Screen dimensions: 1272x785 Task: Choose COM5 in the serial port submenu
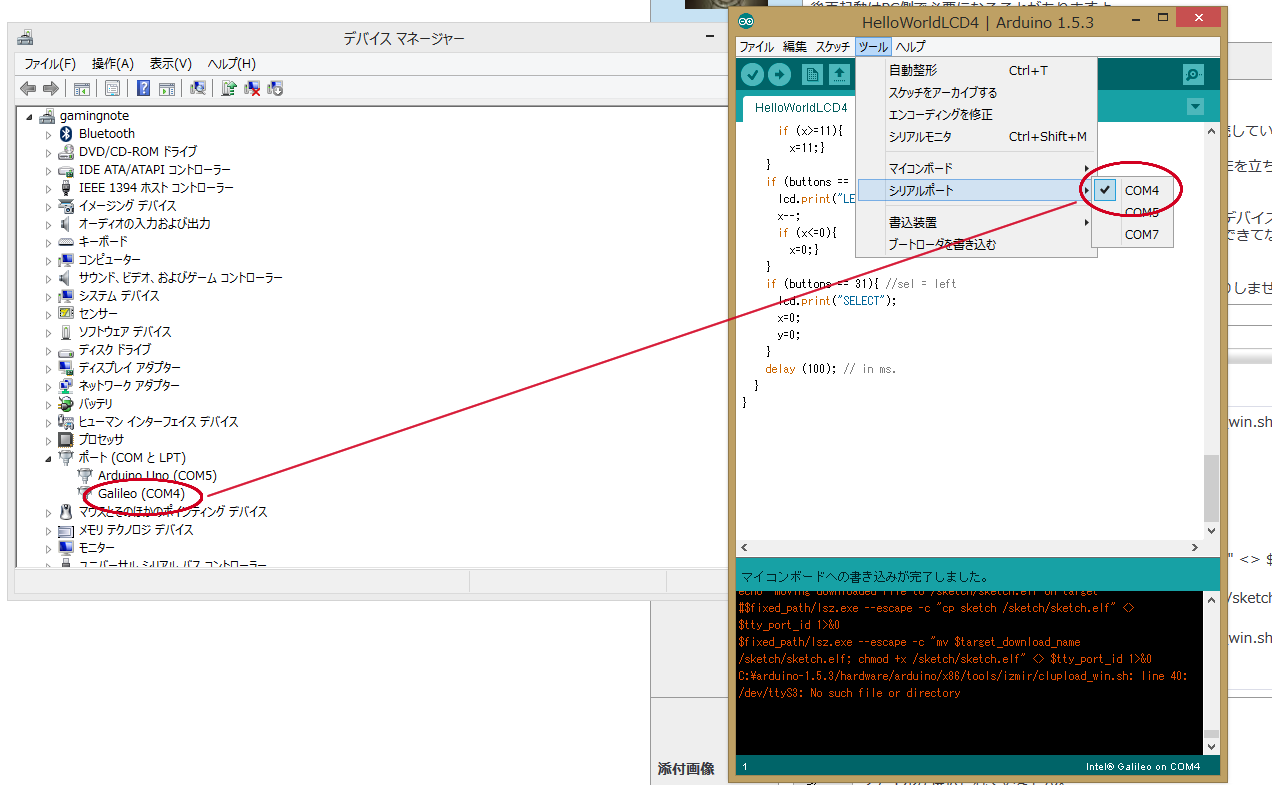[x=1141, y=213]
